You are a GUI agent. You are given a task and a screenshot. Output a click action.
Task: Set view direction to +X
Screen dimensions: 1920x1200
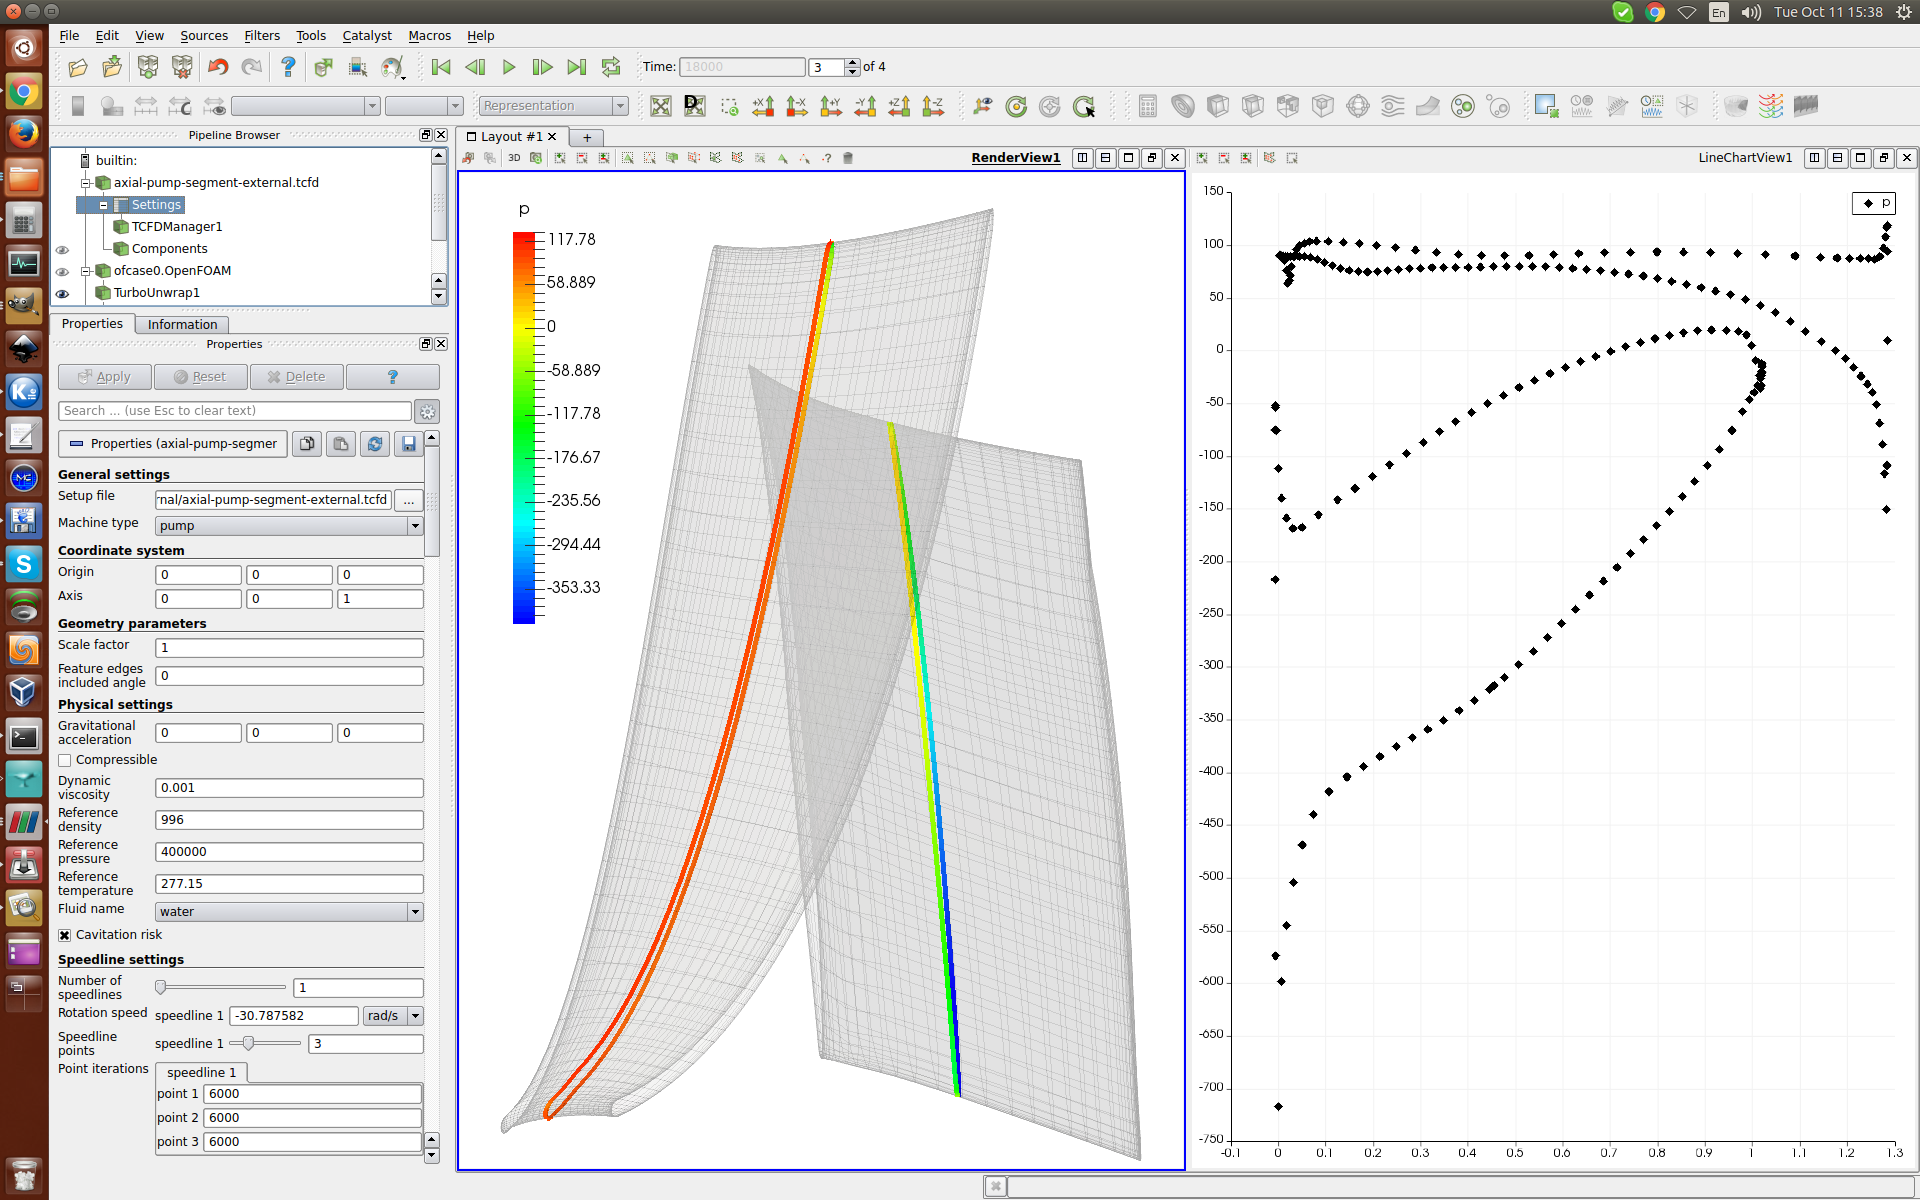point(763,106)
